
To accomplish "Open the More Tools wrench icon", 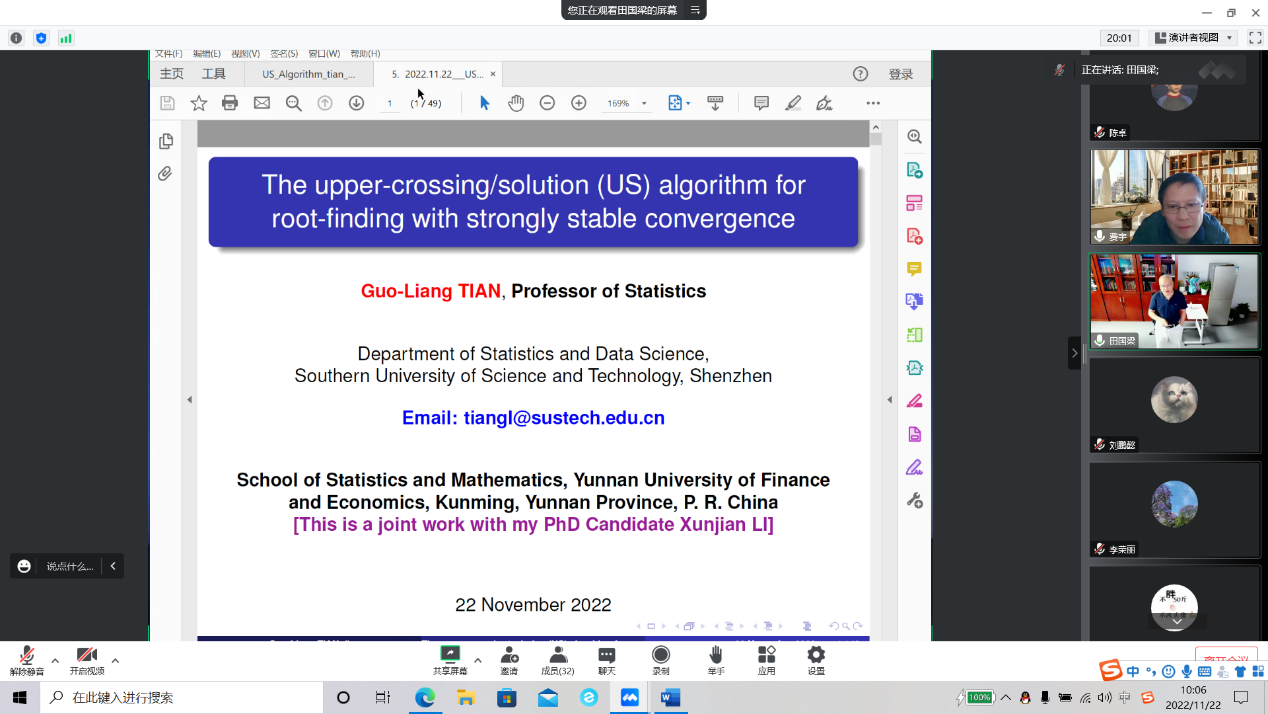I will 914,500.
